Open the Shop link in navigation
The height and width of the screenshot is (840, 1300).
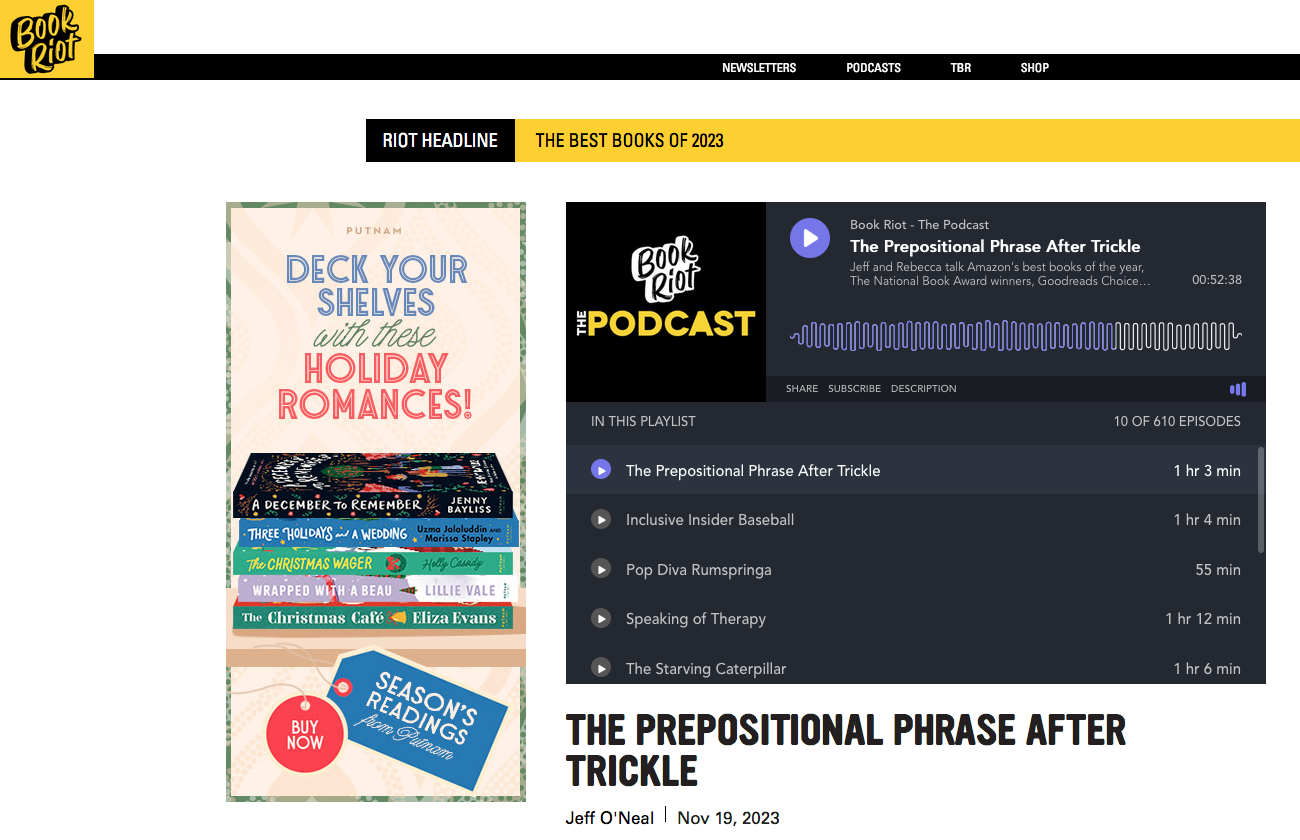click(1034, 68)
